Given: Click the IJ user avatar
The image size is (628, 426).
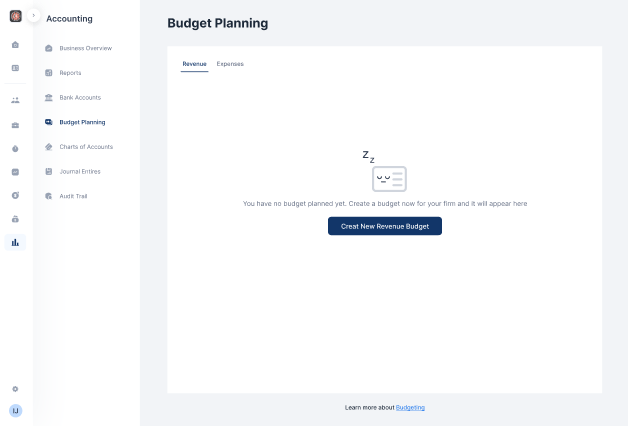Looking at the screenshot, I should pyautogui.click(x=15, y=410).
